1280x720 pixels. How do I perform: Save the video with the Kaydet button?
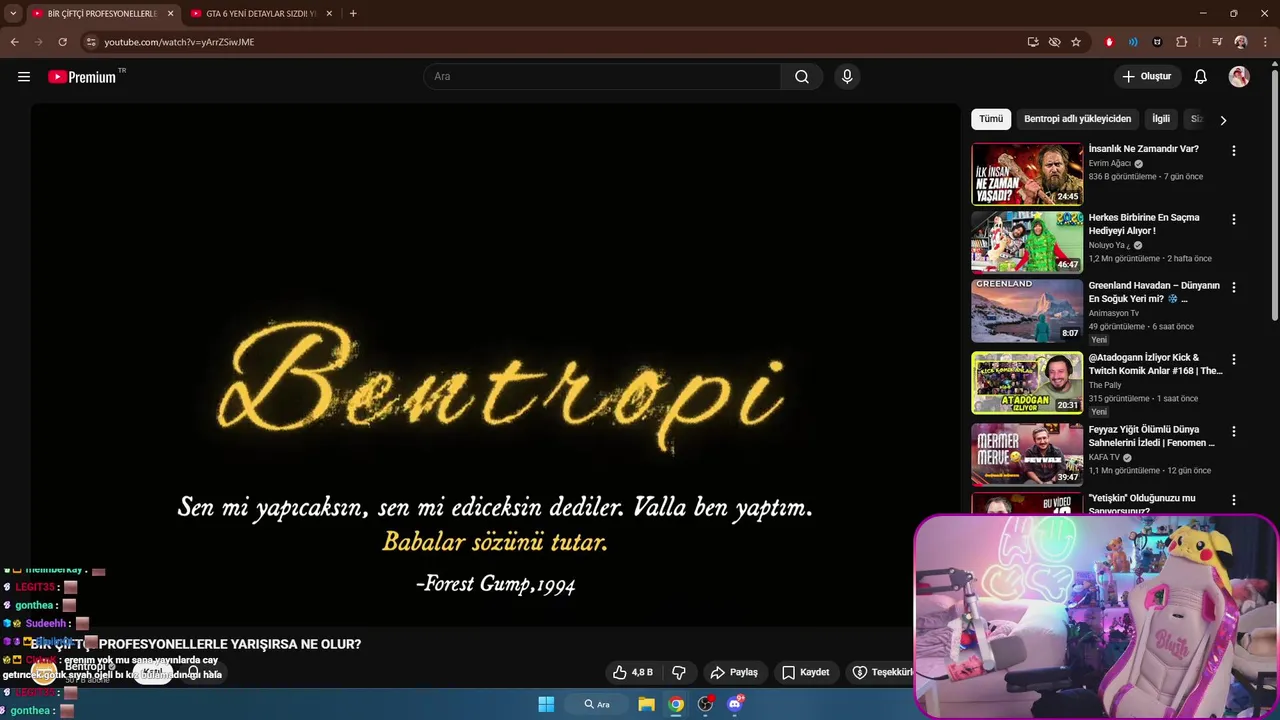point(806,672)
